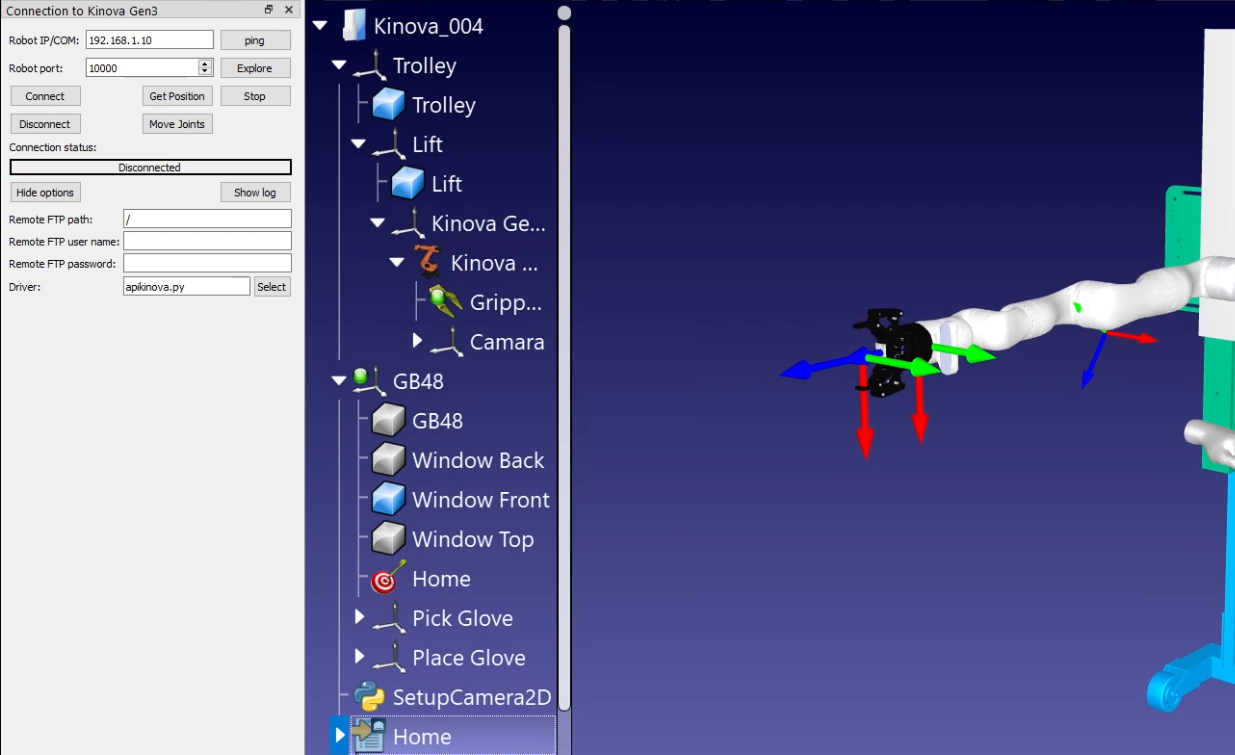Close the Connection to Kinova Gen3 panel

pyautogui.click(x=289, y=10)
